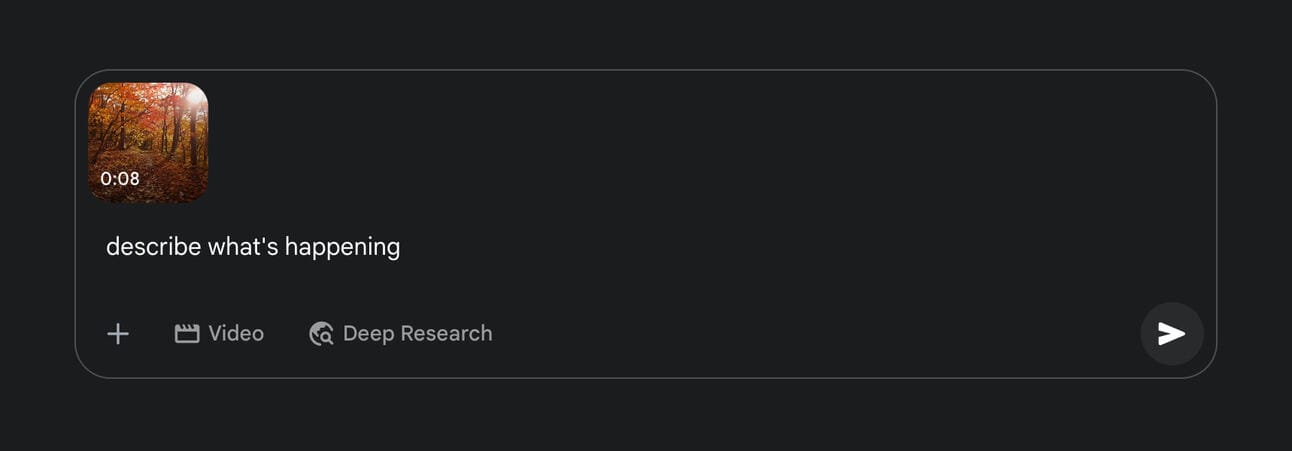Select the Video tool chip

coord(219,334)
